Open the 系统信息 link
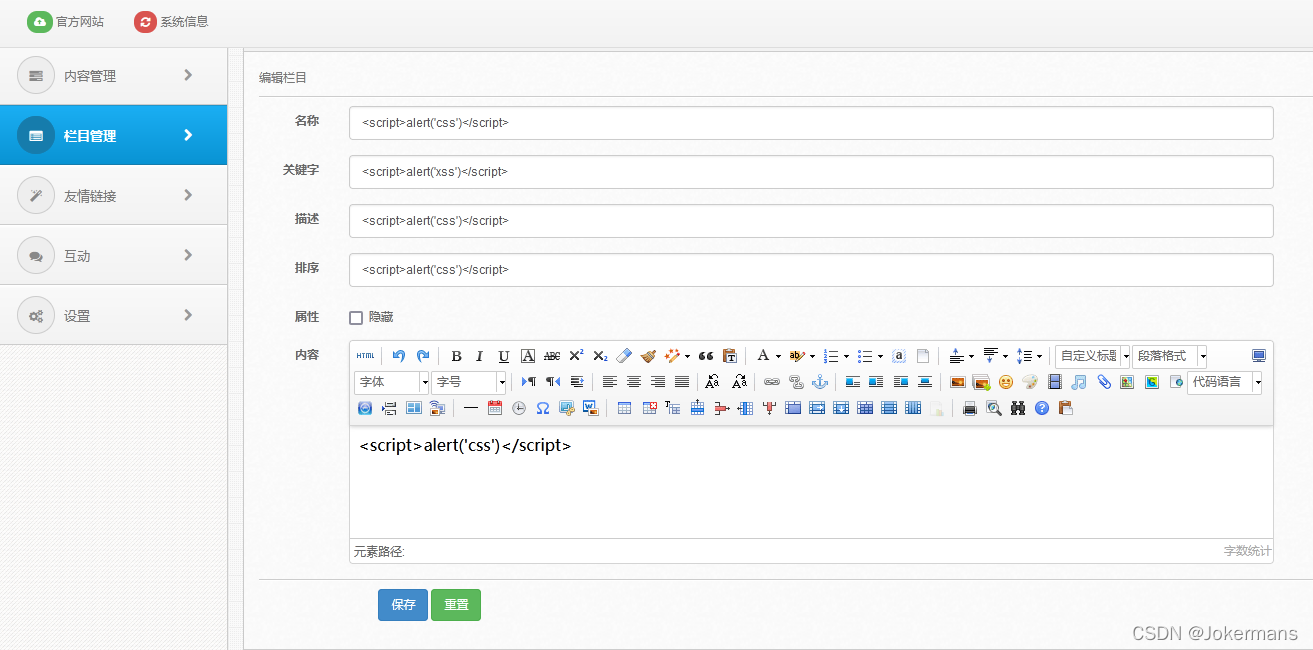1313x650 pixels. (x=172, y=21)
